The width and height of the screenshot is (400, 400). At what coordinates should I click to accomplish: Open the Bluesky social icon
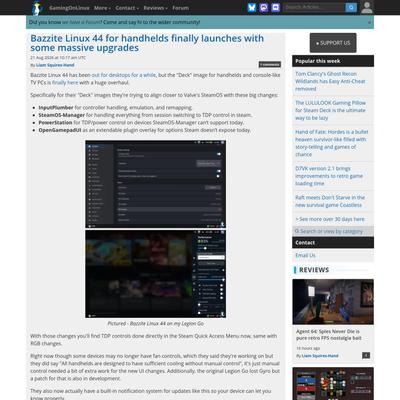click(252, 7)
